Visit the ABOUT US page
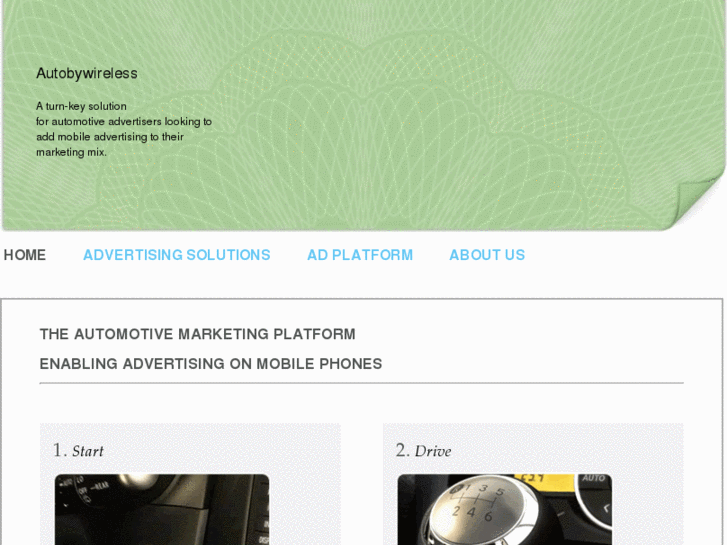The image size is (727, 545). [487, 255]
